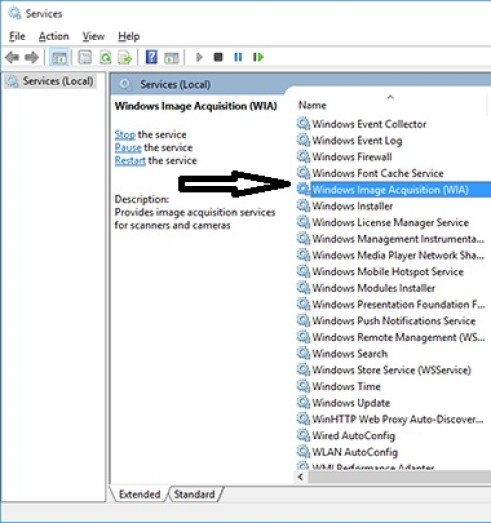The width and height of the screenshot is (491, 523).
Task: Open the Properties toolbar icon
Action: click(85, 57)
